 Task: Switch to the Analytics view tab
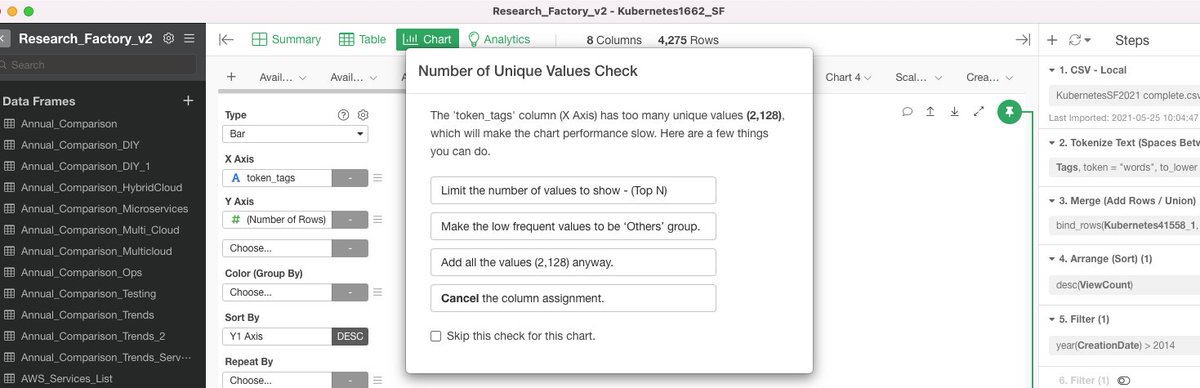498,40
